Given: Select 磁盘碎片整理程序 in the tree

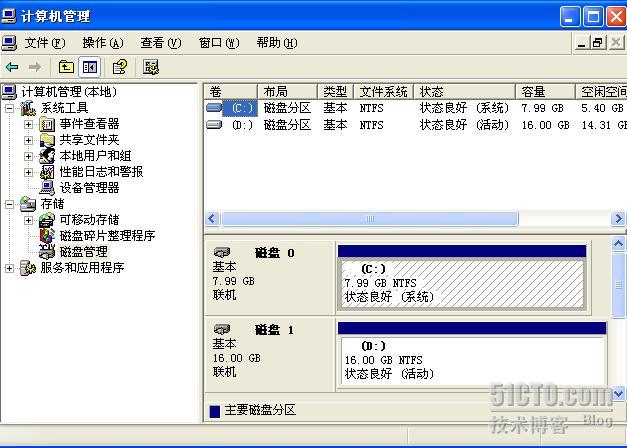Looking at the screenshot, I should 106,236.
